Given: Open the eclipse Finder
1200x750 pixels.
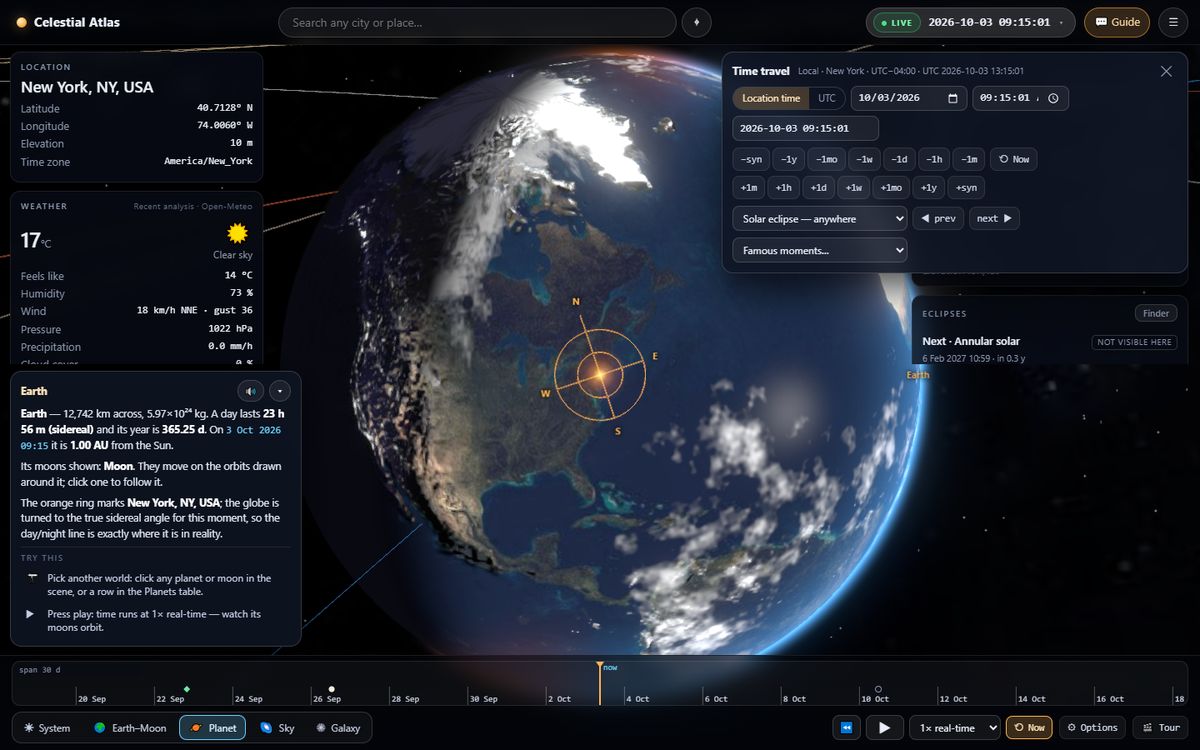Looking at the screenshot, I should (x=1156, y=313).
